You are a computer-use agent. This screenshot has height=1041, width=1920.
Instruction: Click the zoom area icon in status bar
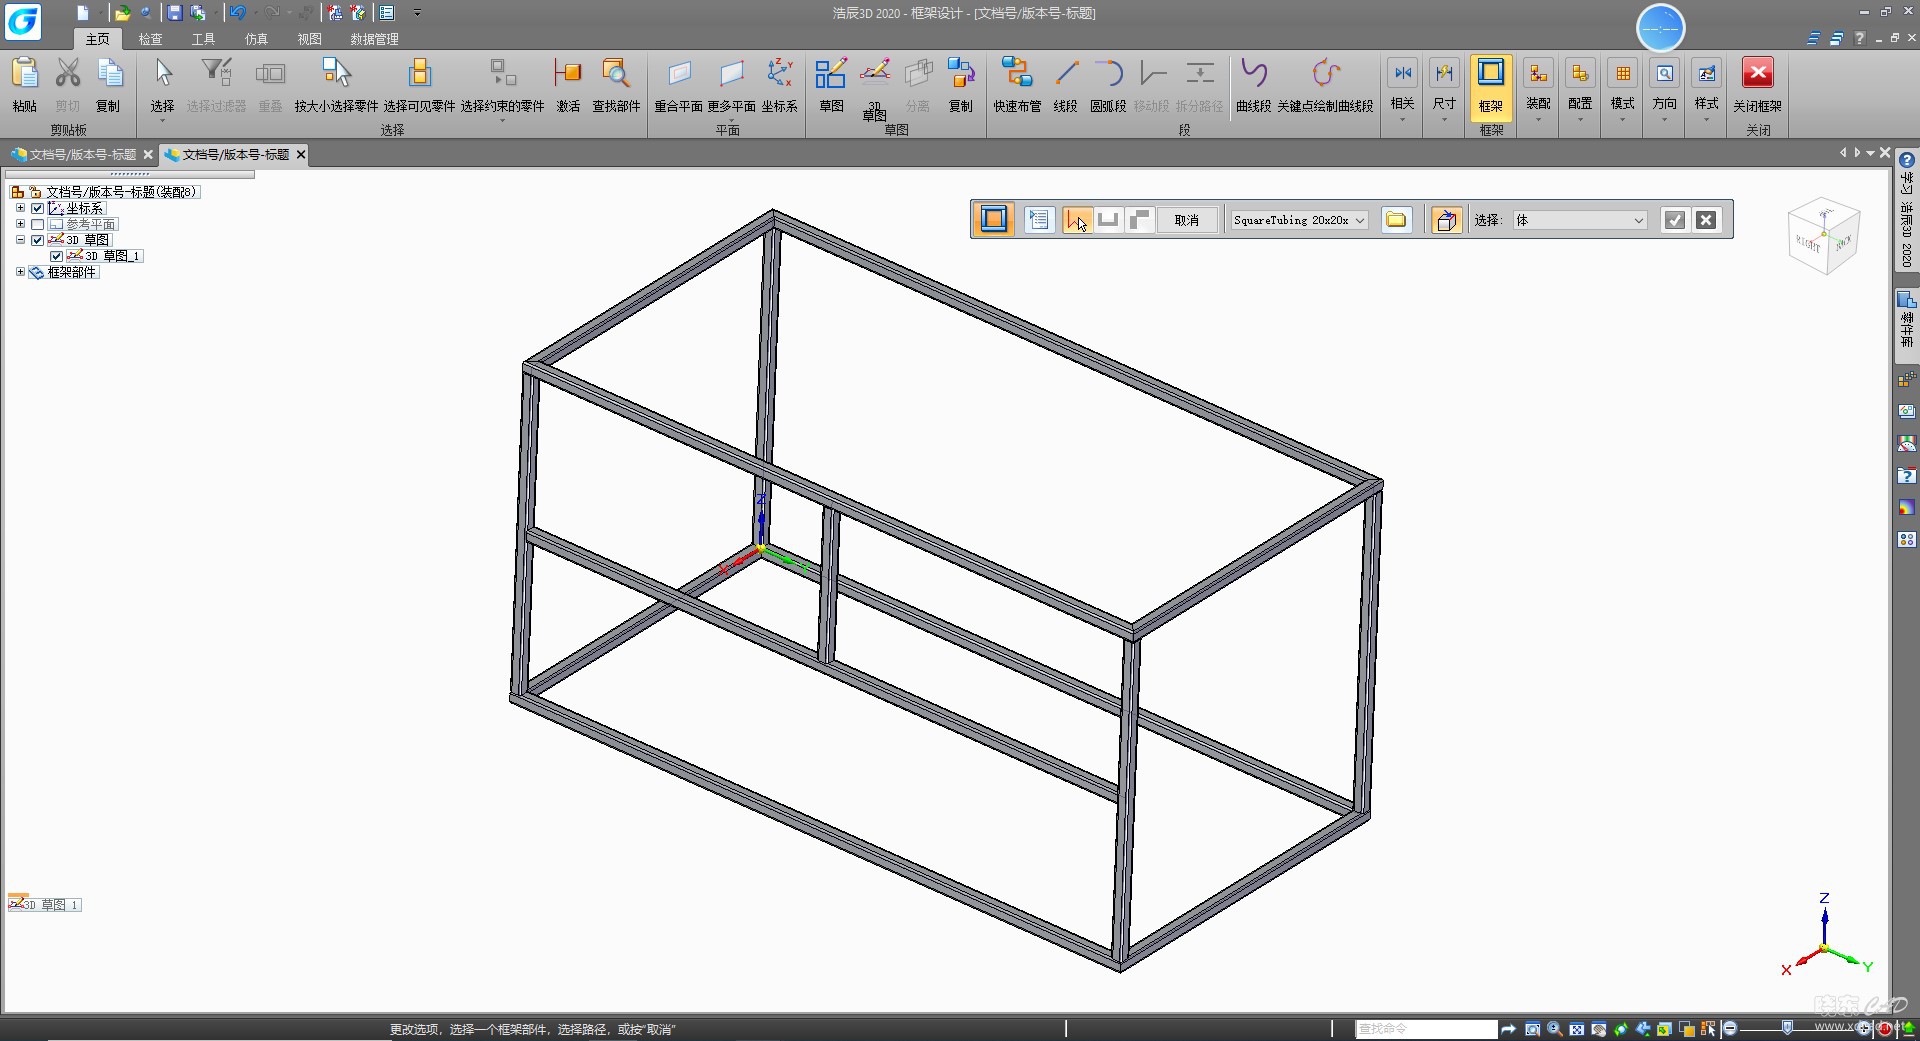coord(1532,1029)
